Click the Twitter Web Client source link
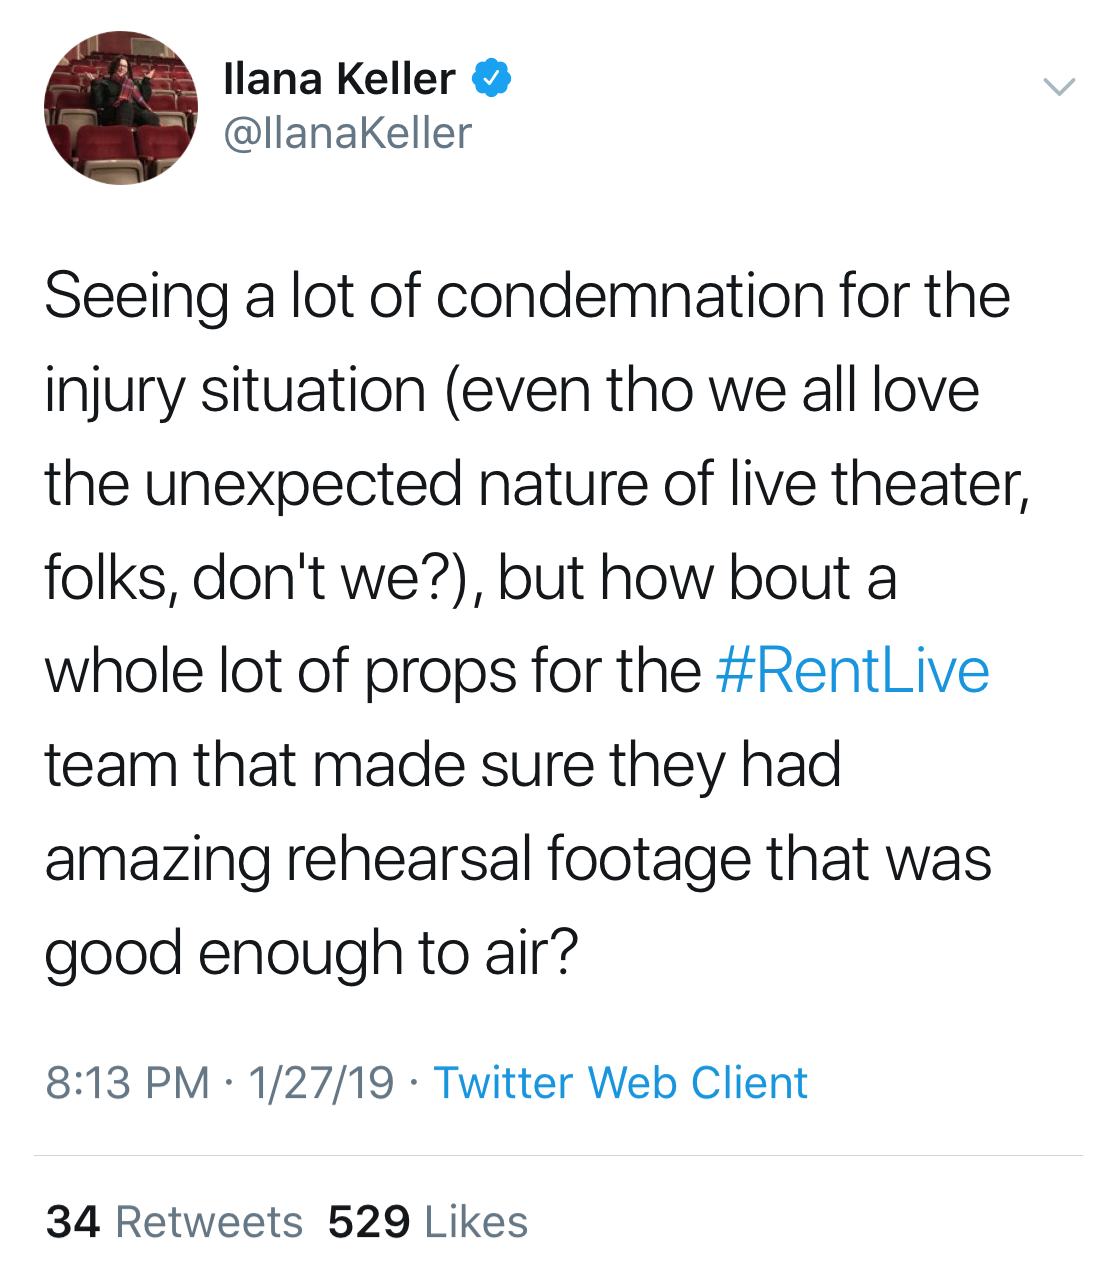1117x1266 pixels. (x=620, y=1083)
